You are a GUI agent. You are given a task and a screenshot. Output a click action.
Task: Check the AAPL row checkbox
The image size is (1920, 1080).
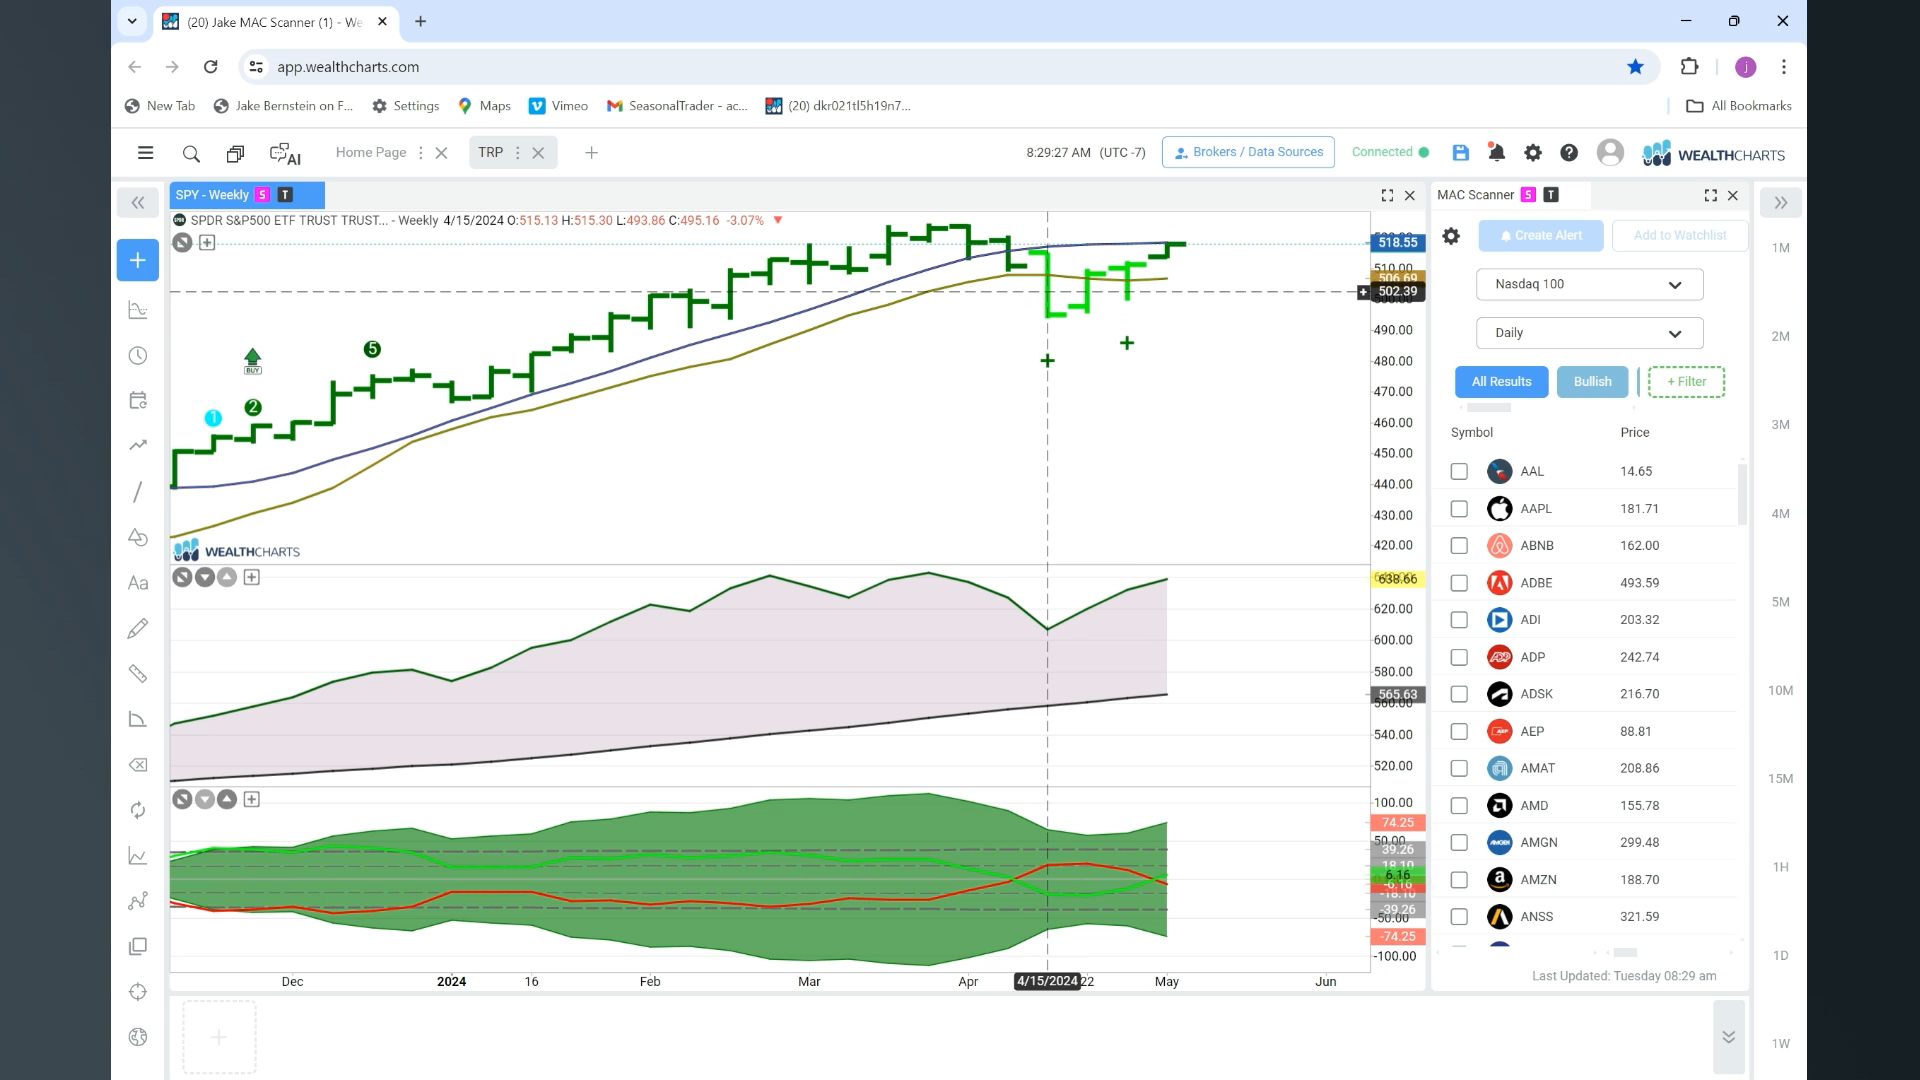click(x=1459, y=509)
